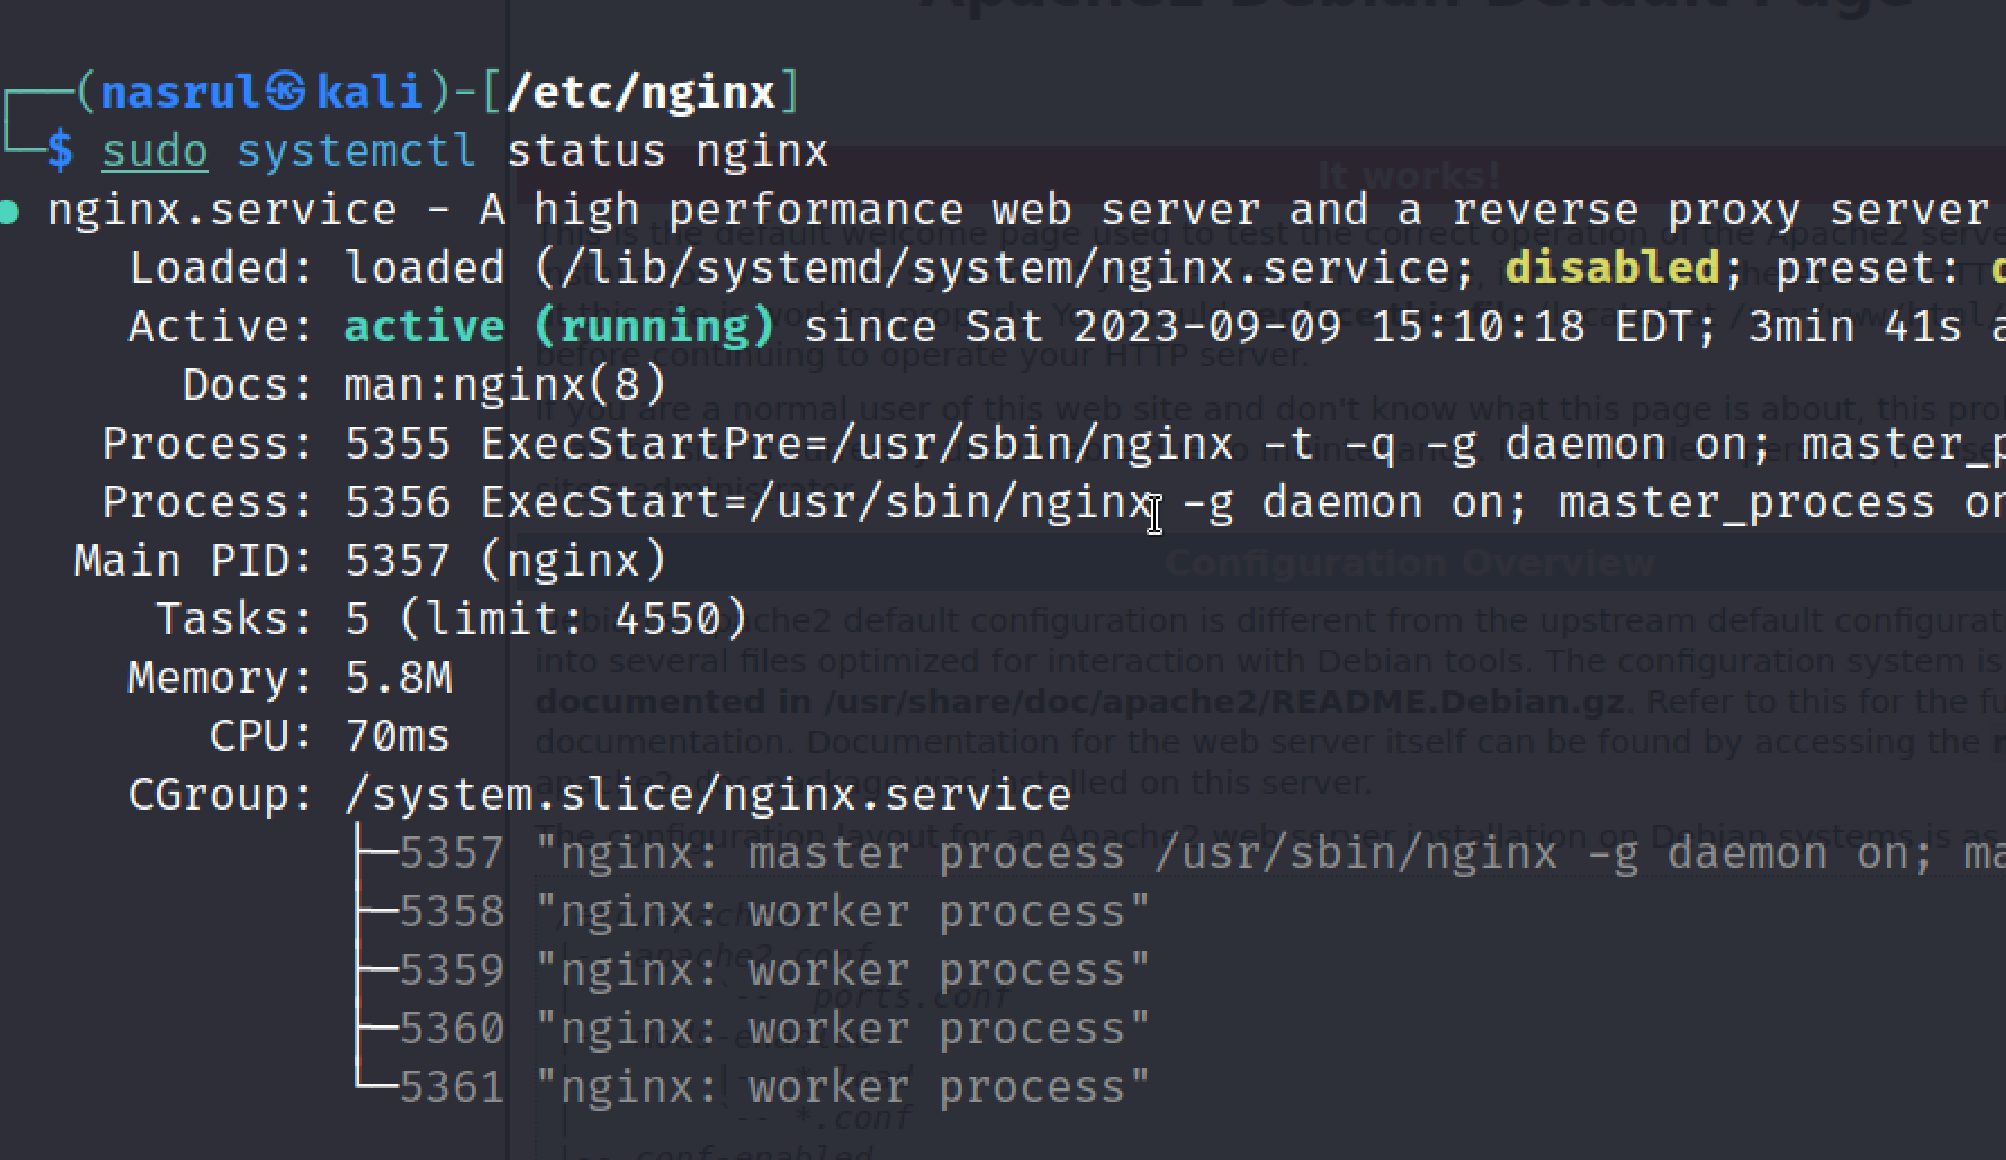Click the 'ExecStartPre=/usr/sbin/nginx' text
2006x1160 pixels.
(857, 444)
